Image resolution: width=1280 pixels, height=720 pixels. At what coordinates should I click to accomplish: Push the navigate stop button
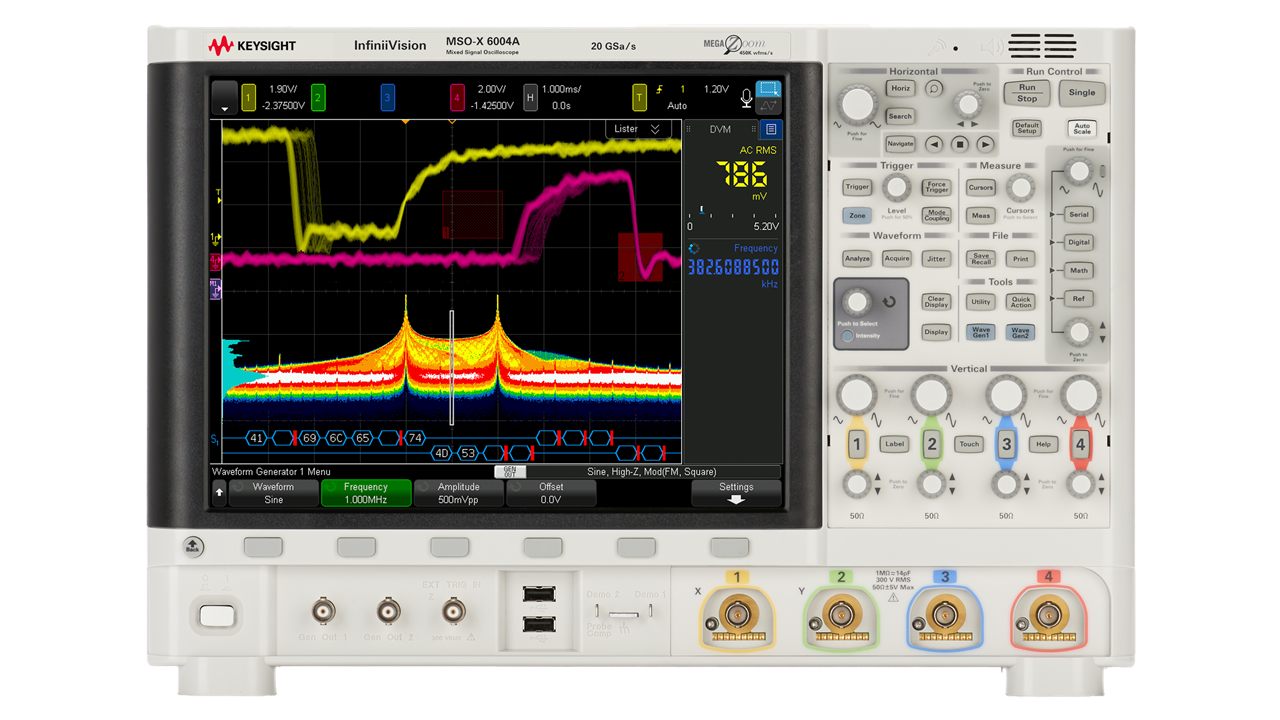960,144
